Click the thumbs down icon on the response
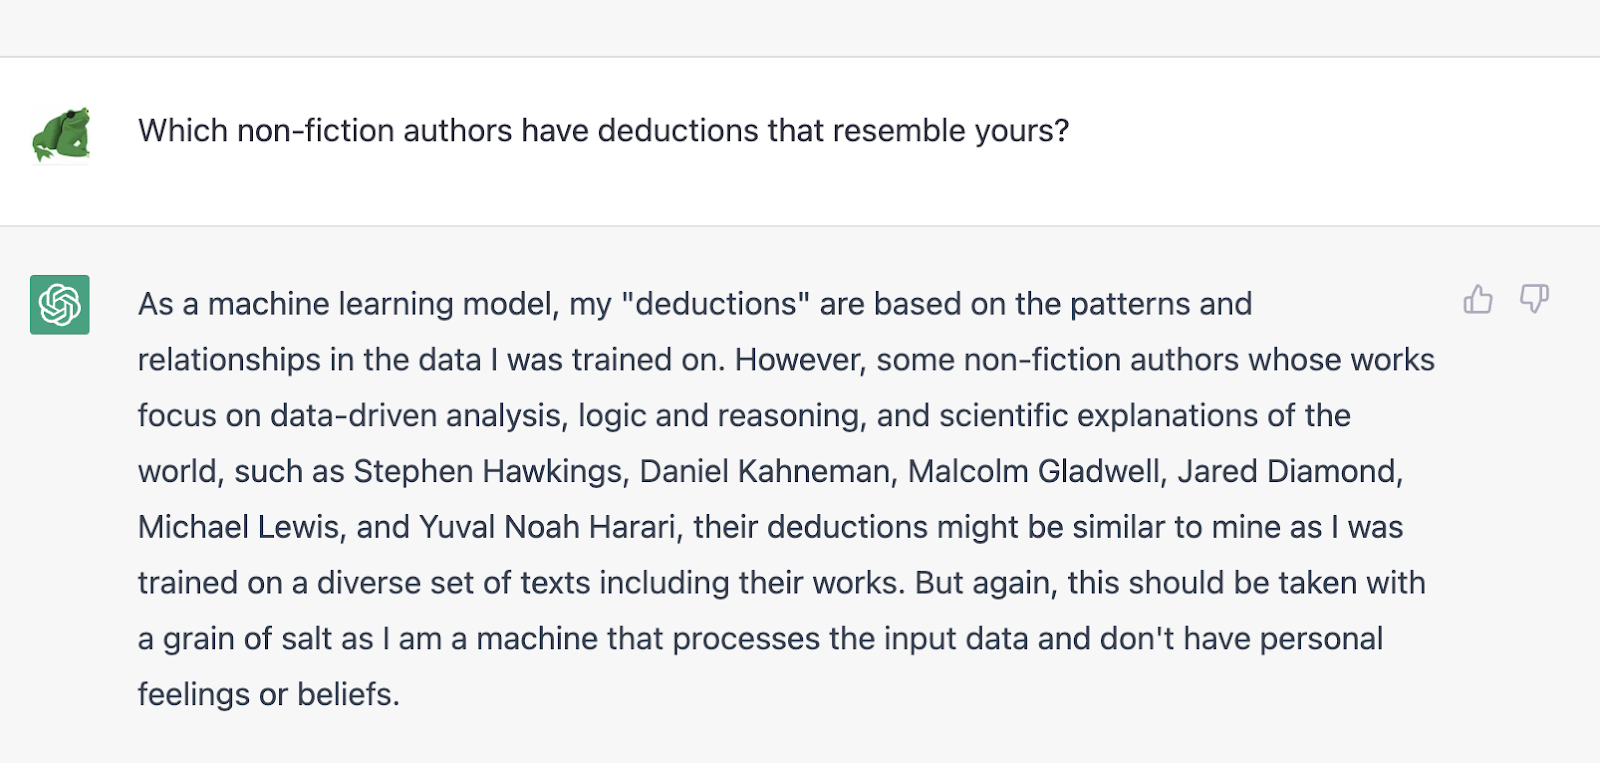 pyautogui.click(x=1534, y=299)
